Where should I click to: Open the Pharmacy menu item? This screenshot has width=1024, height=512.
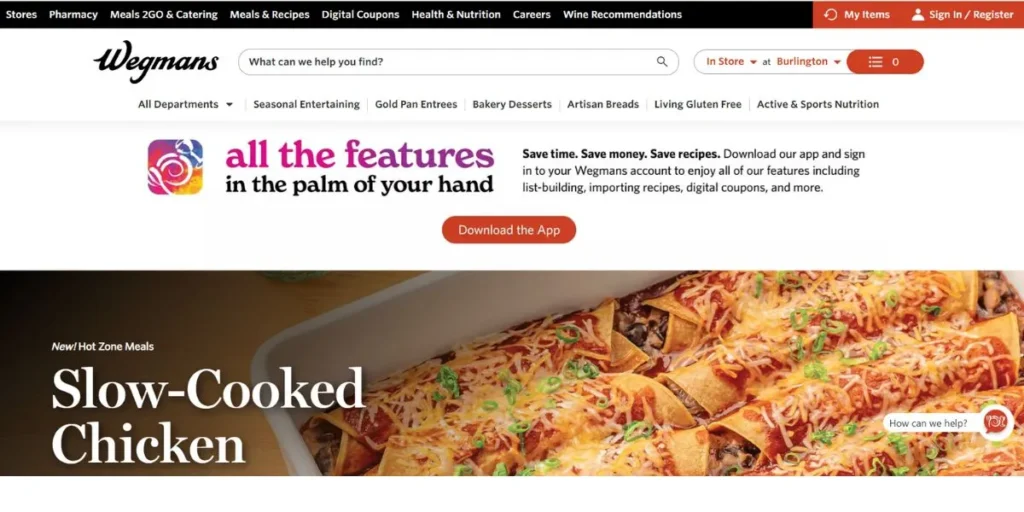(73, 14)
